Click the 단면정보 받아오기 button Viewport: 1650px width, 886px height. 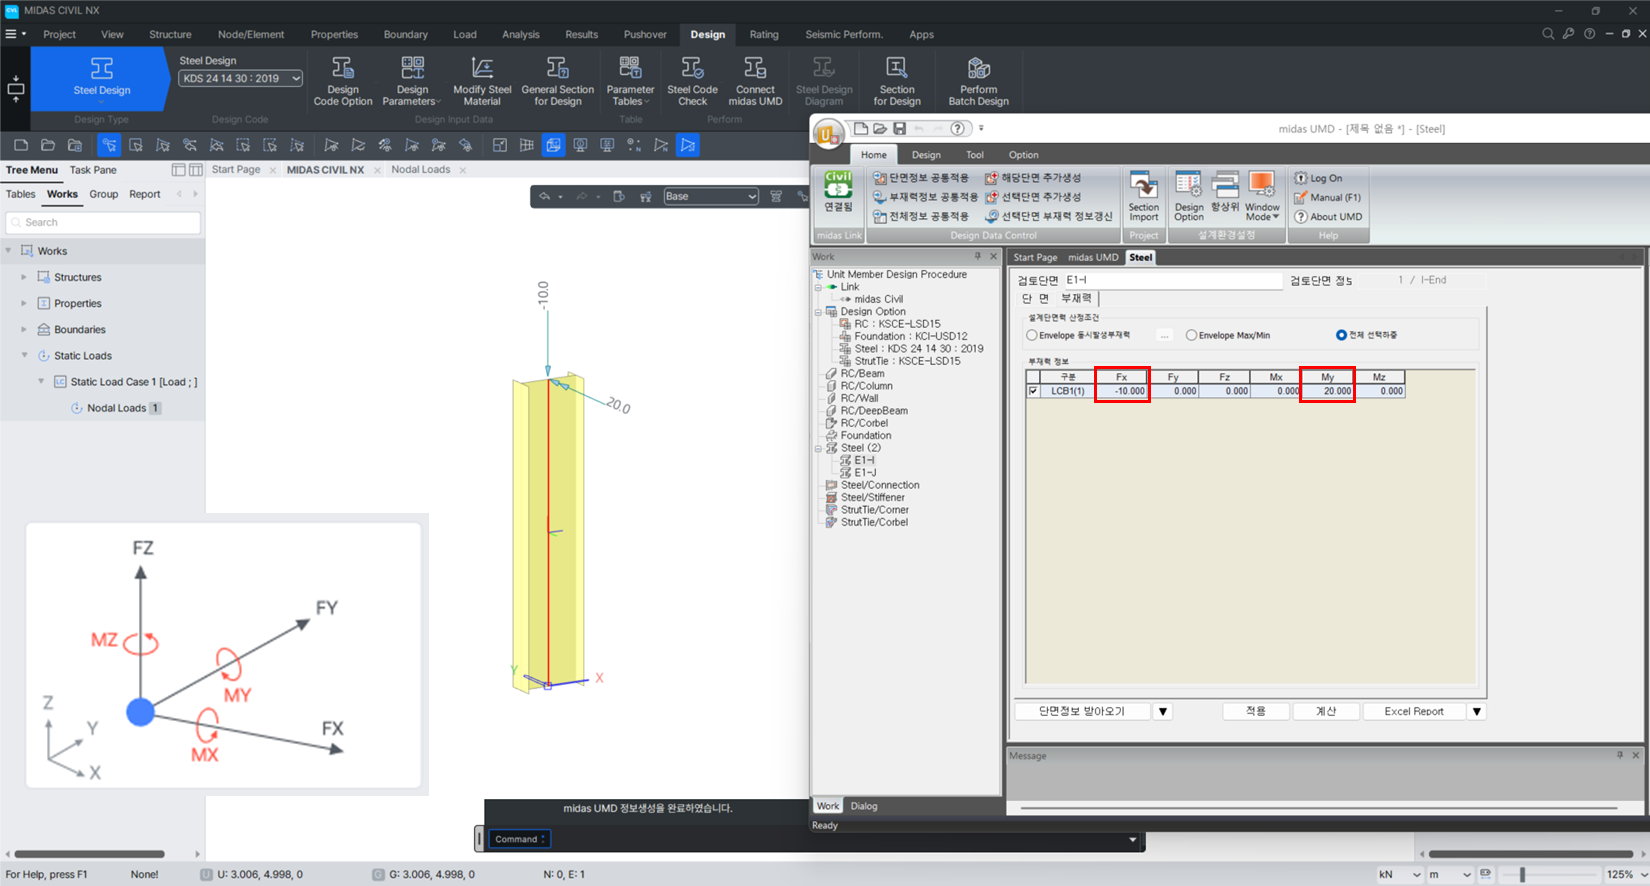(1082, 712)
